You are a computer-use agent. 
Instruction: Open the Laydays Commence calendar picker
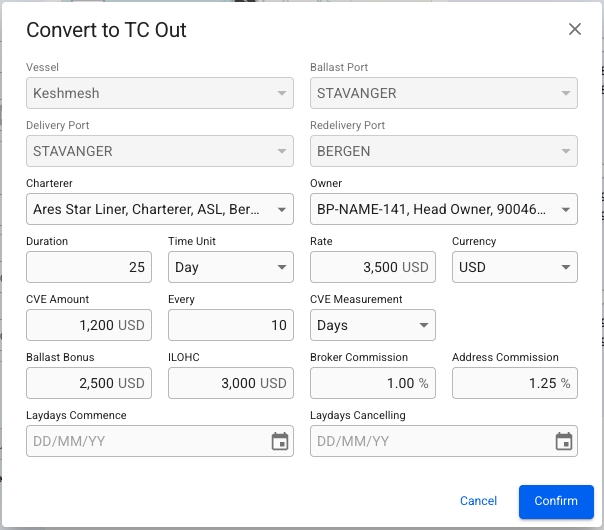[280, 441]
